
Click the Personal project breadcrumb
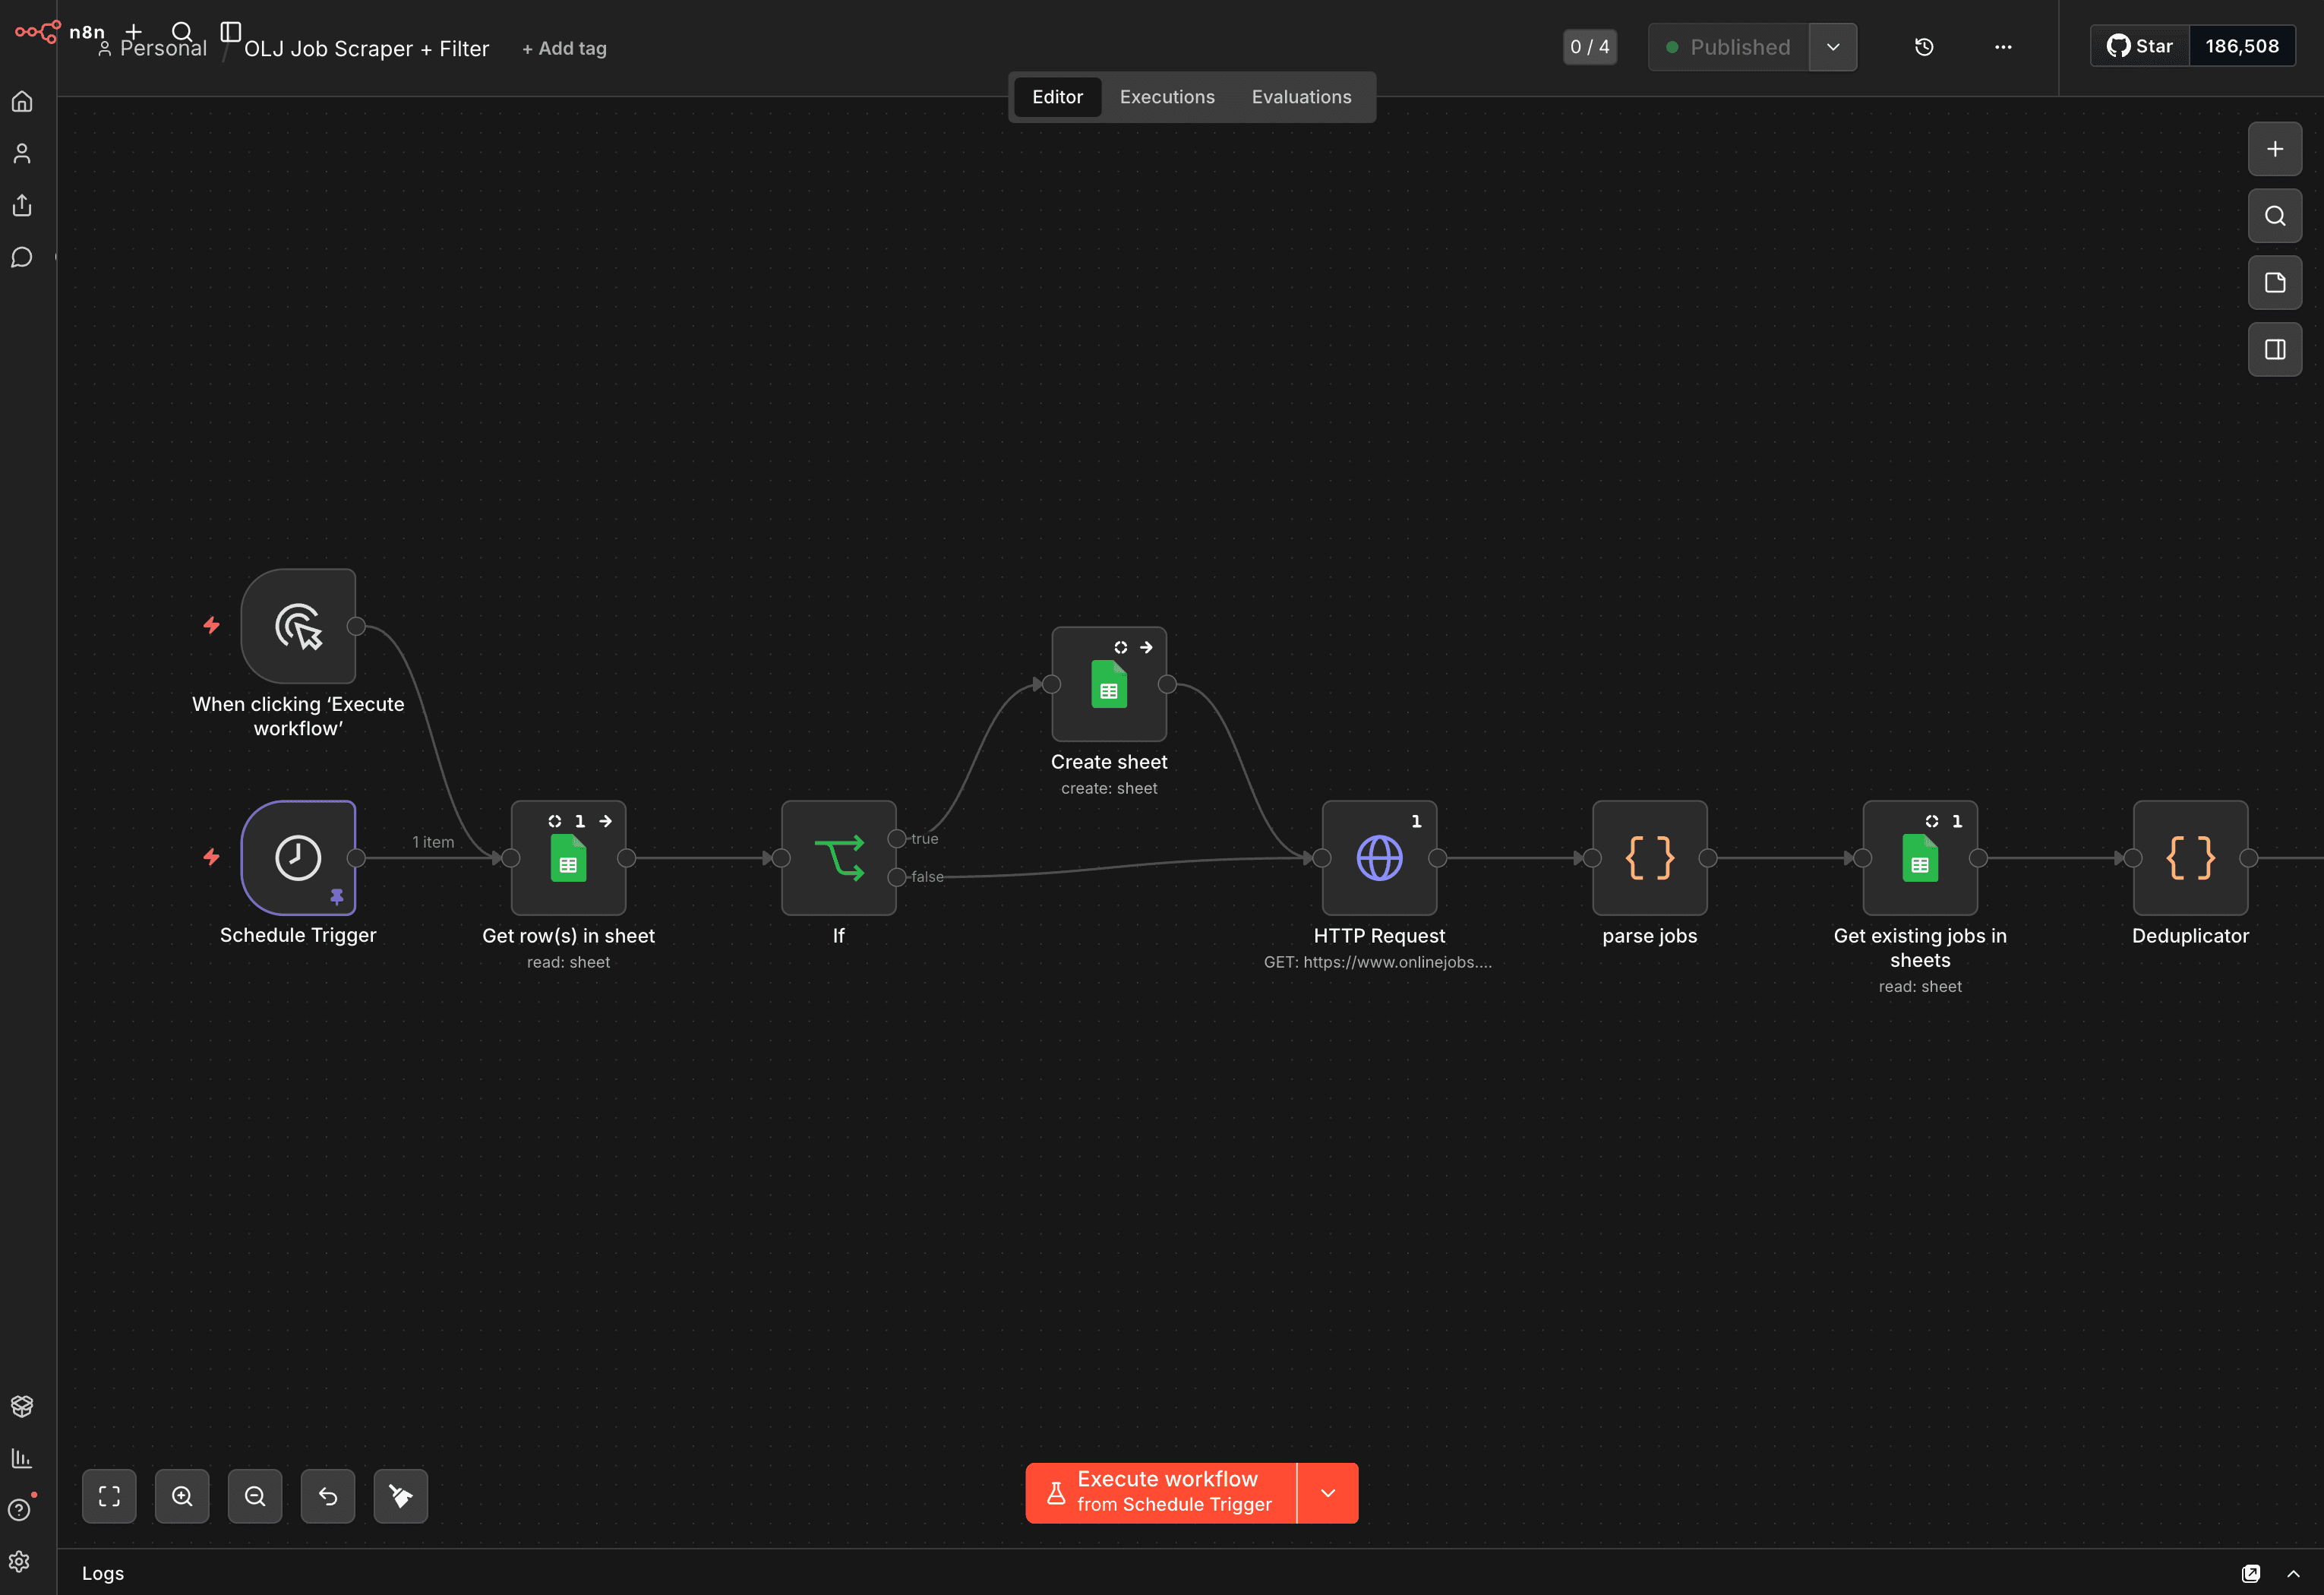pyautogui.click(x=152, y=48)
